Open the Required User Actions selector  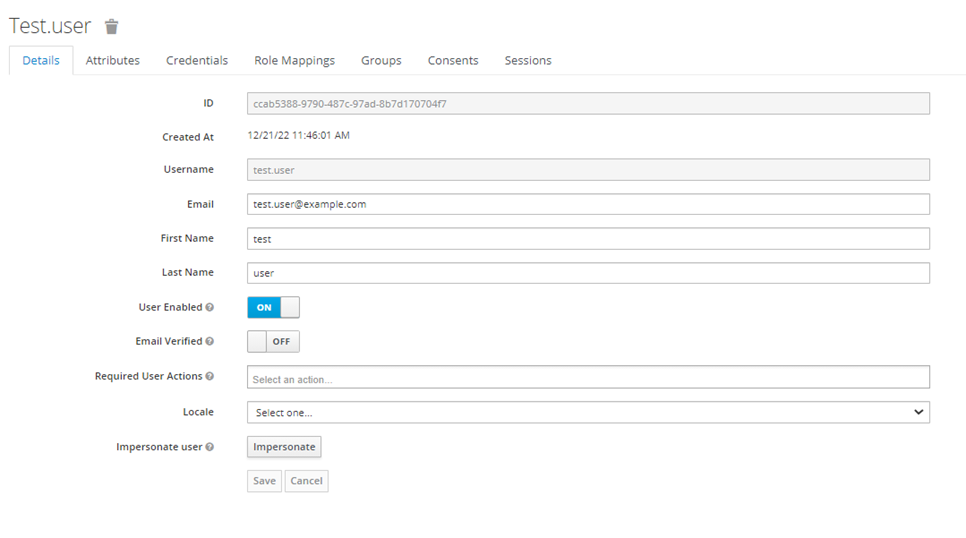(588, 377)
